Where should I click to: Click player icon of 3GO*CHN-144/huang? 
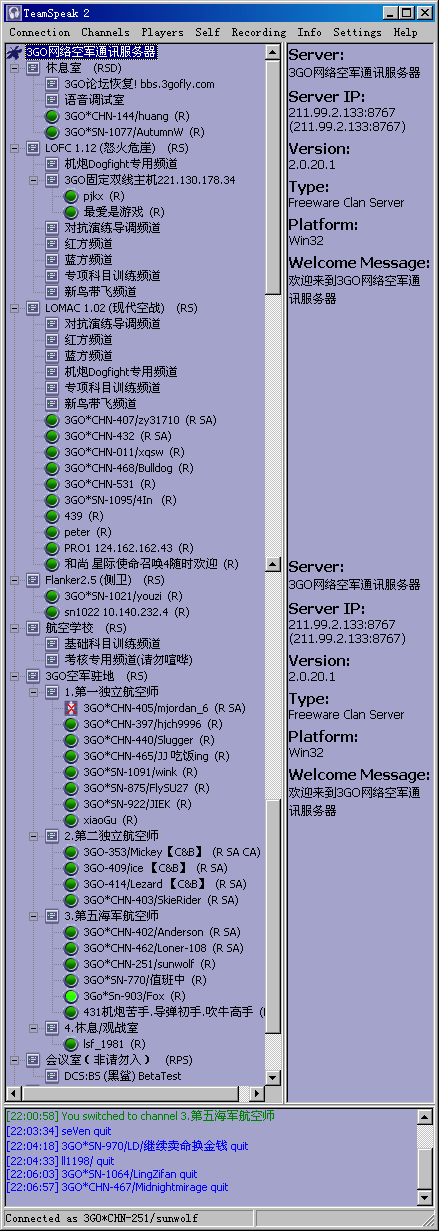click(52, 116)
